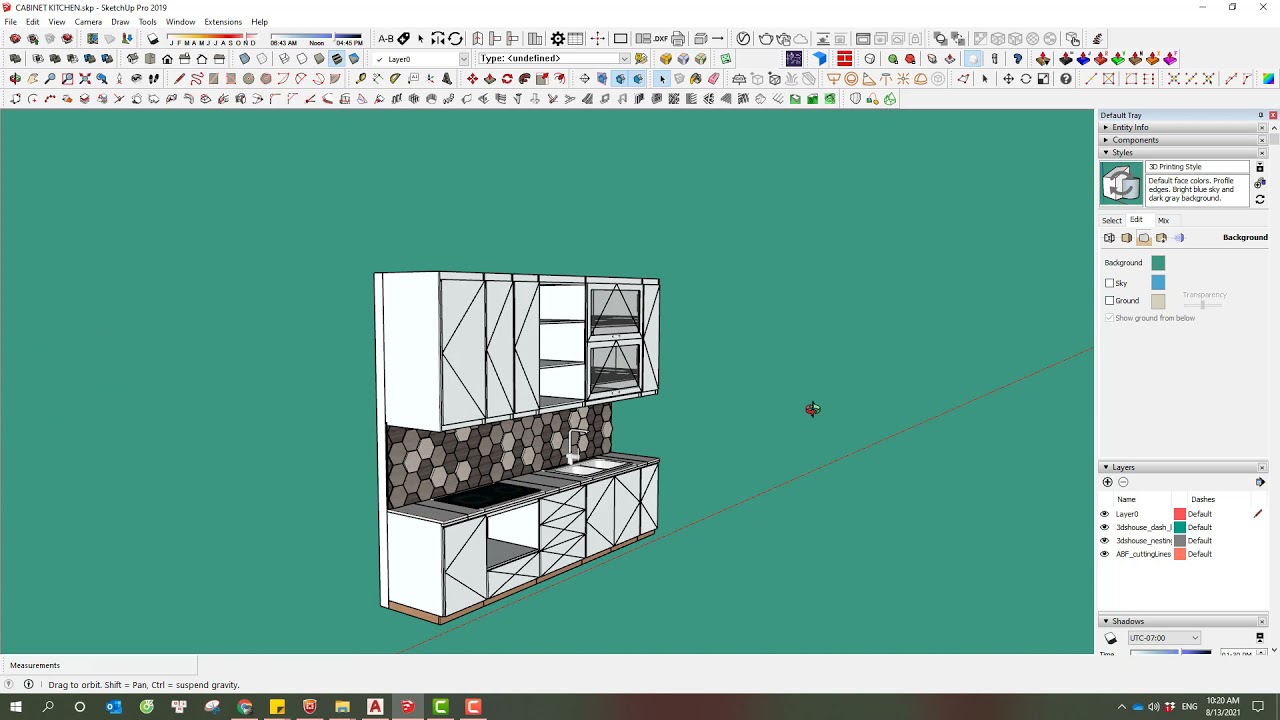
Task: Click the help question mark icon
Action: [1066, 78]
